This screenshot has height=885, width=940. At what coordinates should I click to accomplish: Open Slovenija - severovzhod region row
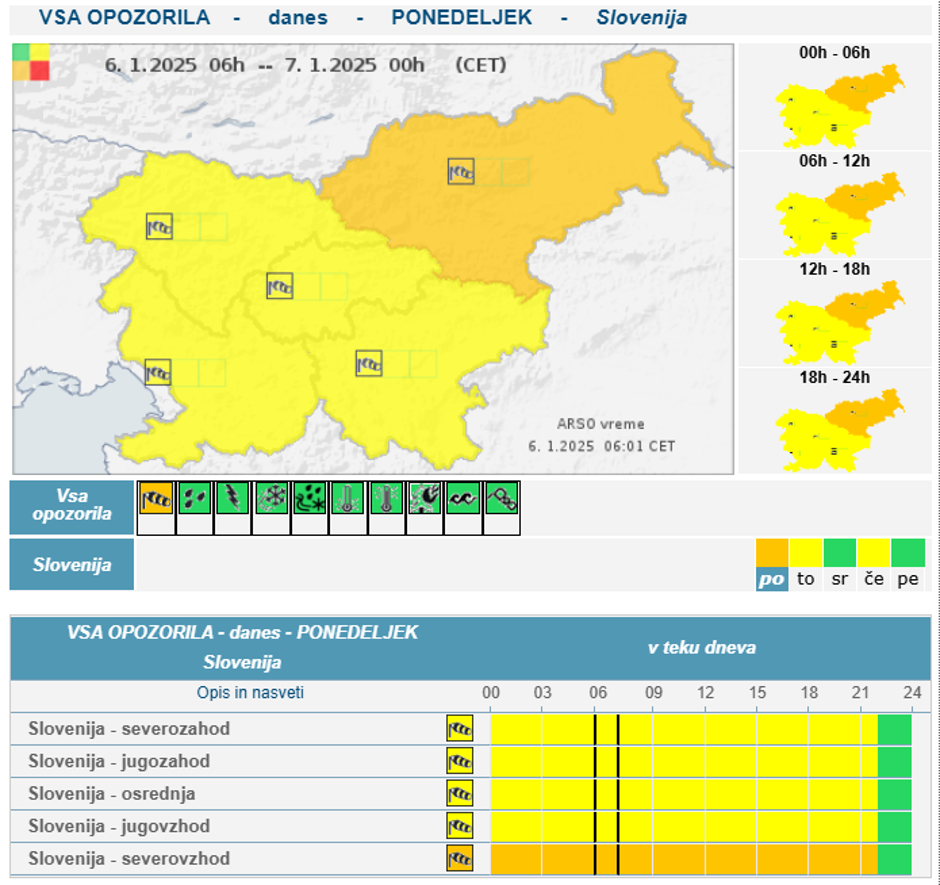pyautogui.click(x=129, y=859)
